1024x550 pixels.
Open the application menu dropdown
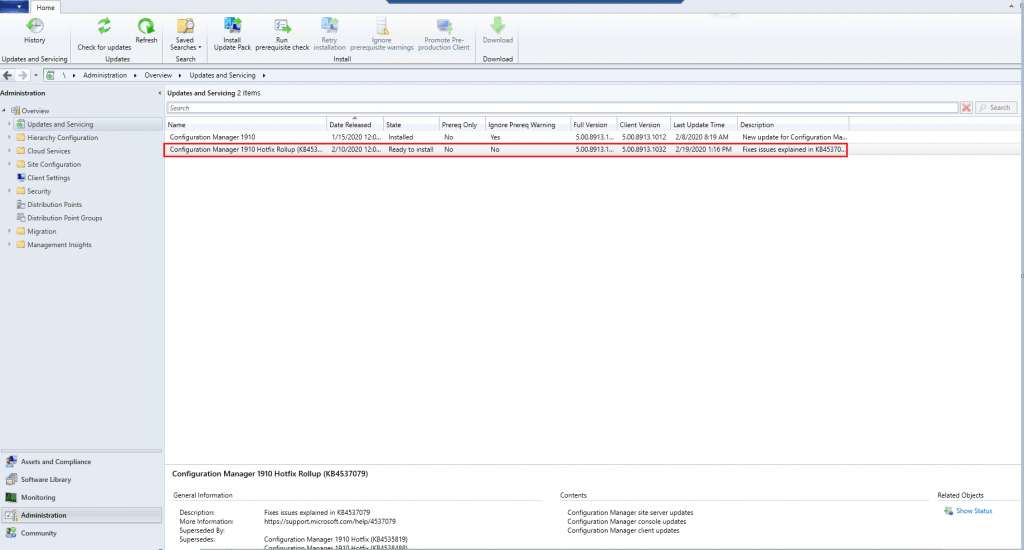14,7
